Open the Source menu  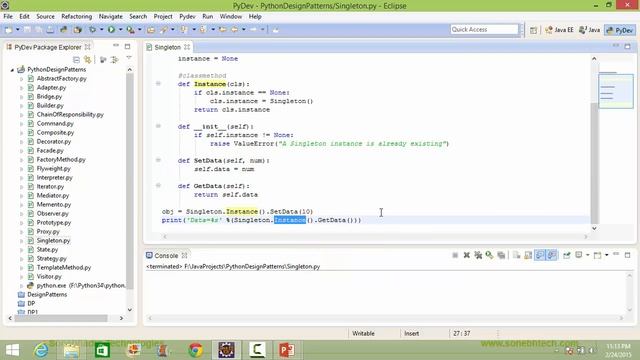coord(45,16)
